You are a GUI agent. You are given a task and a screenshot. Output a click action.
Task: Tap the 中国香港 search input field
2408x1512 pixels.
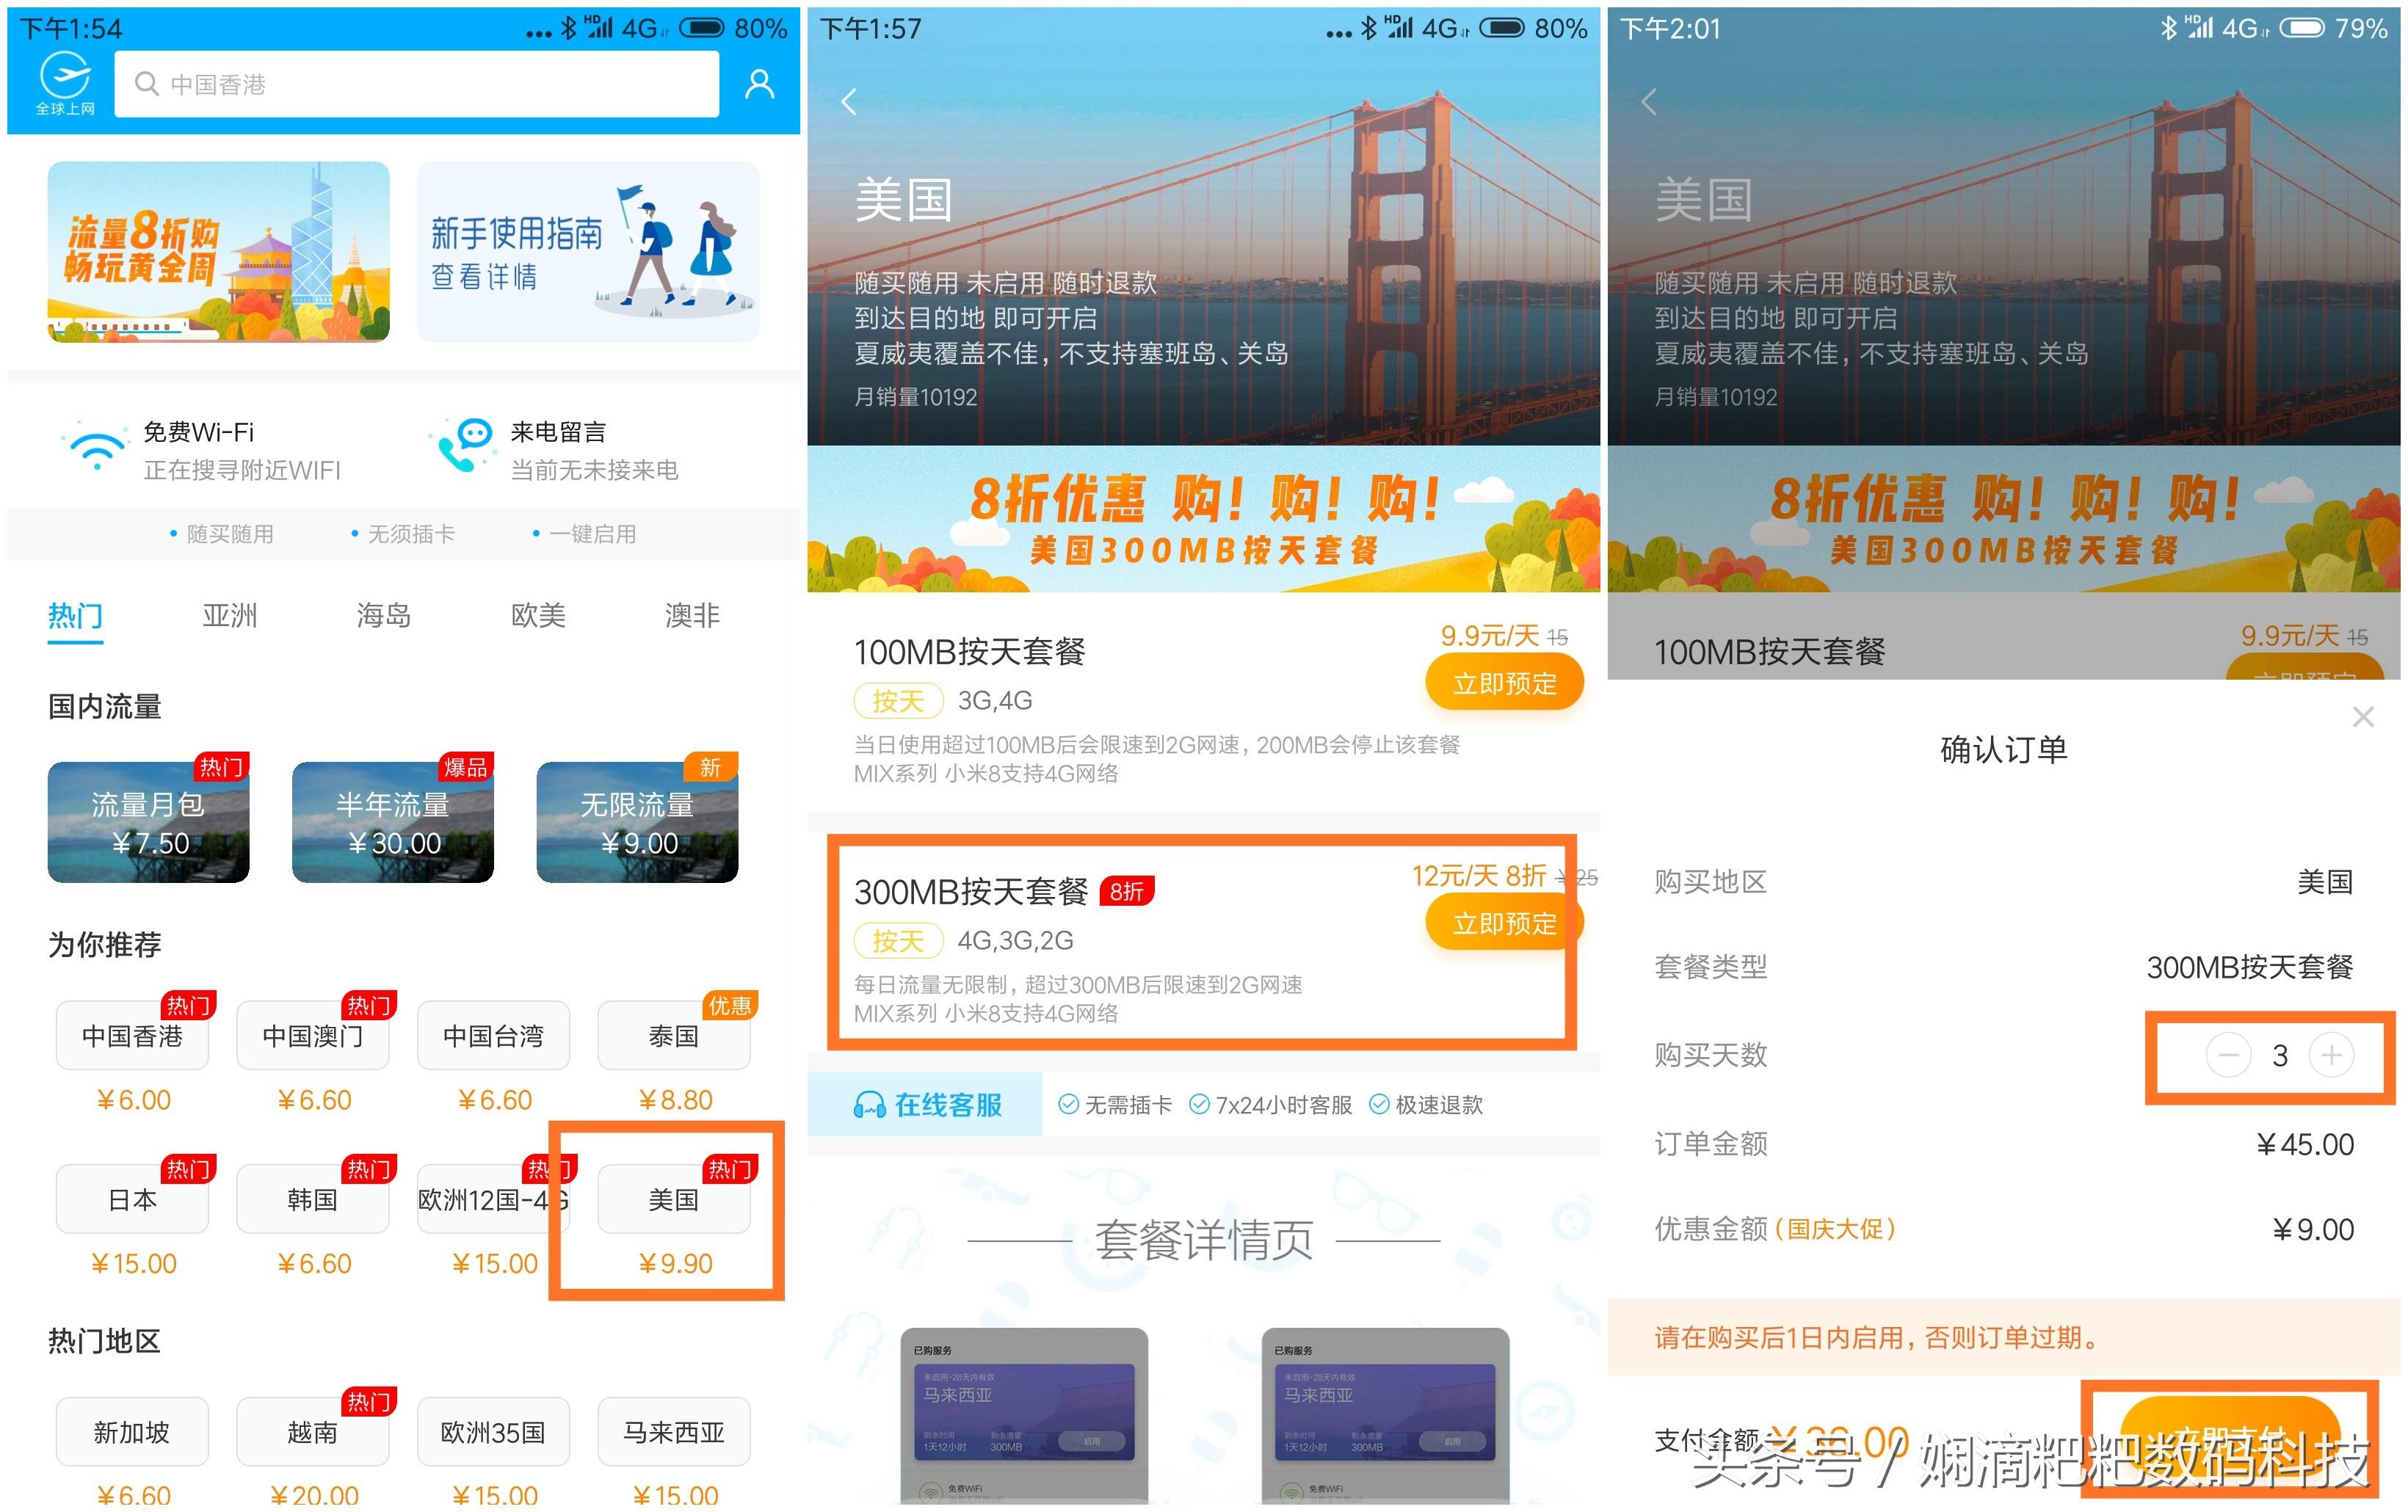pos(420,84)
